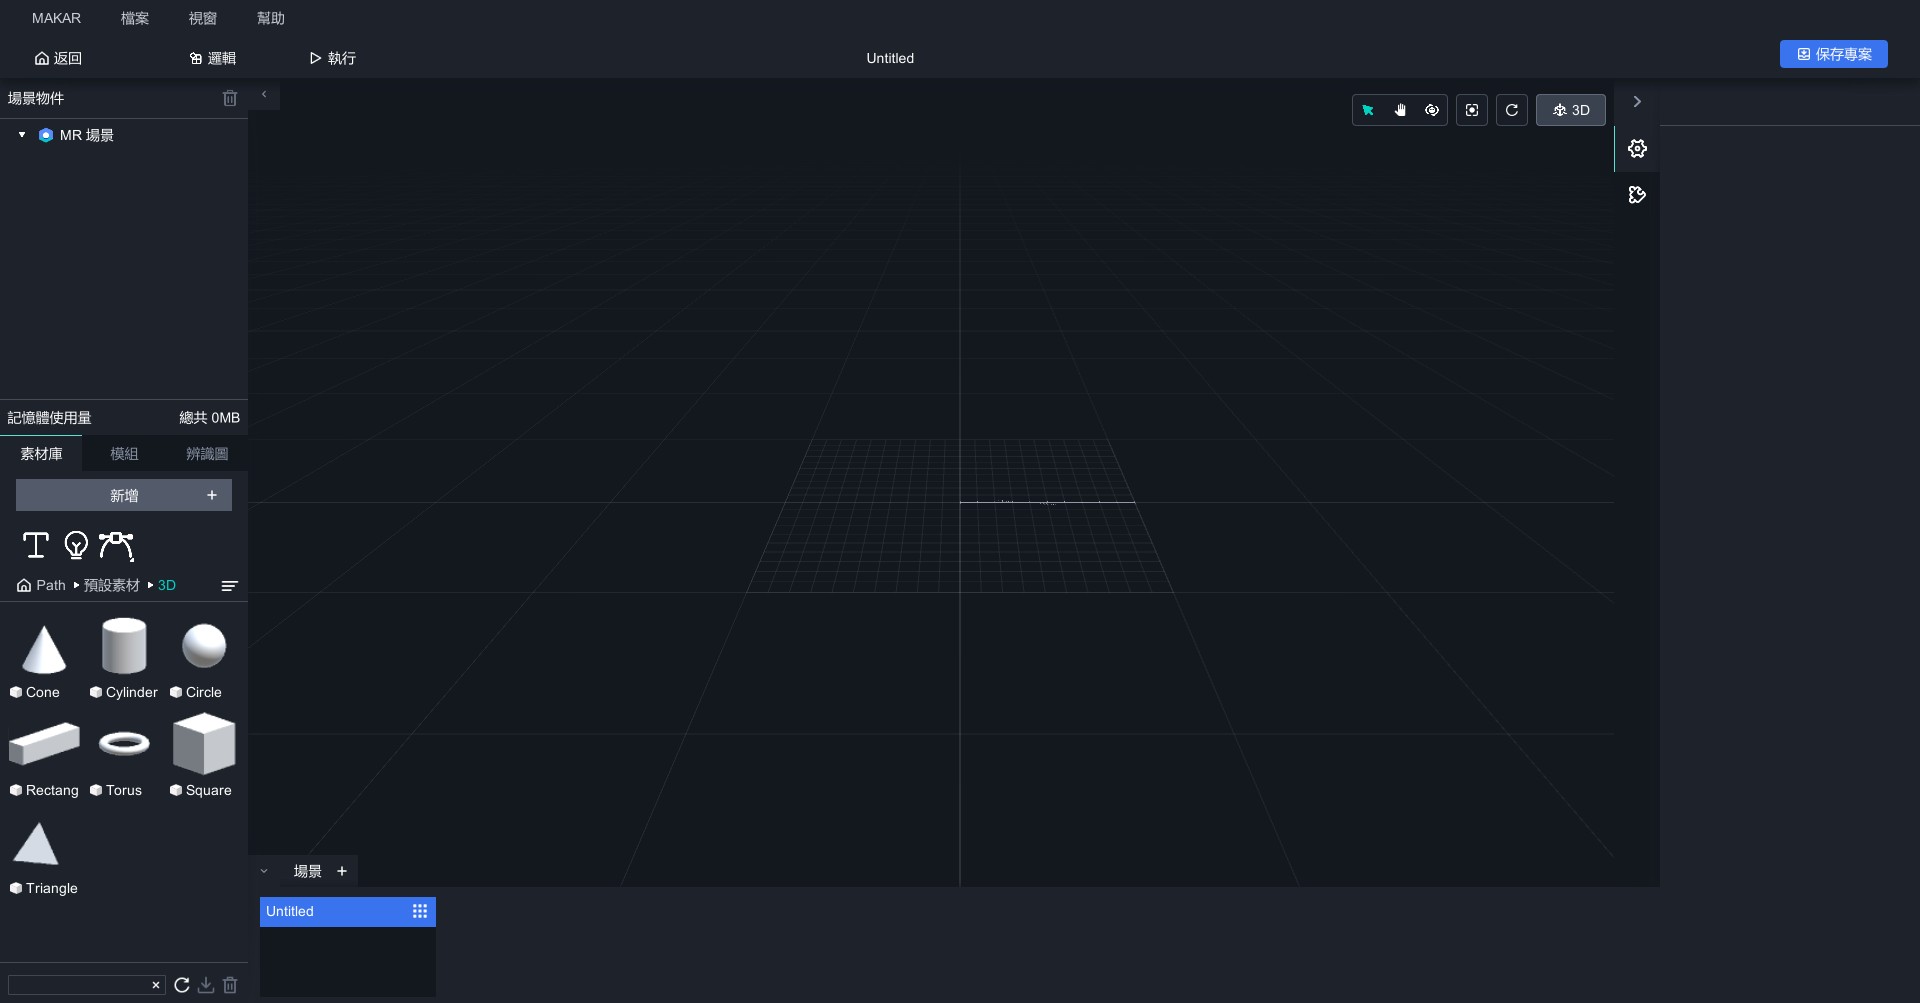The width and height of the screenshot is (1920, 1003).
Task: Collapse the 場景 bottom panel
Action: [x=264, y=871]
